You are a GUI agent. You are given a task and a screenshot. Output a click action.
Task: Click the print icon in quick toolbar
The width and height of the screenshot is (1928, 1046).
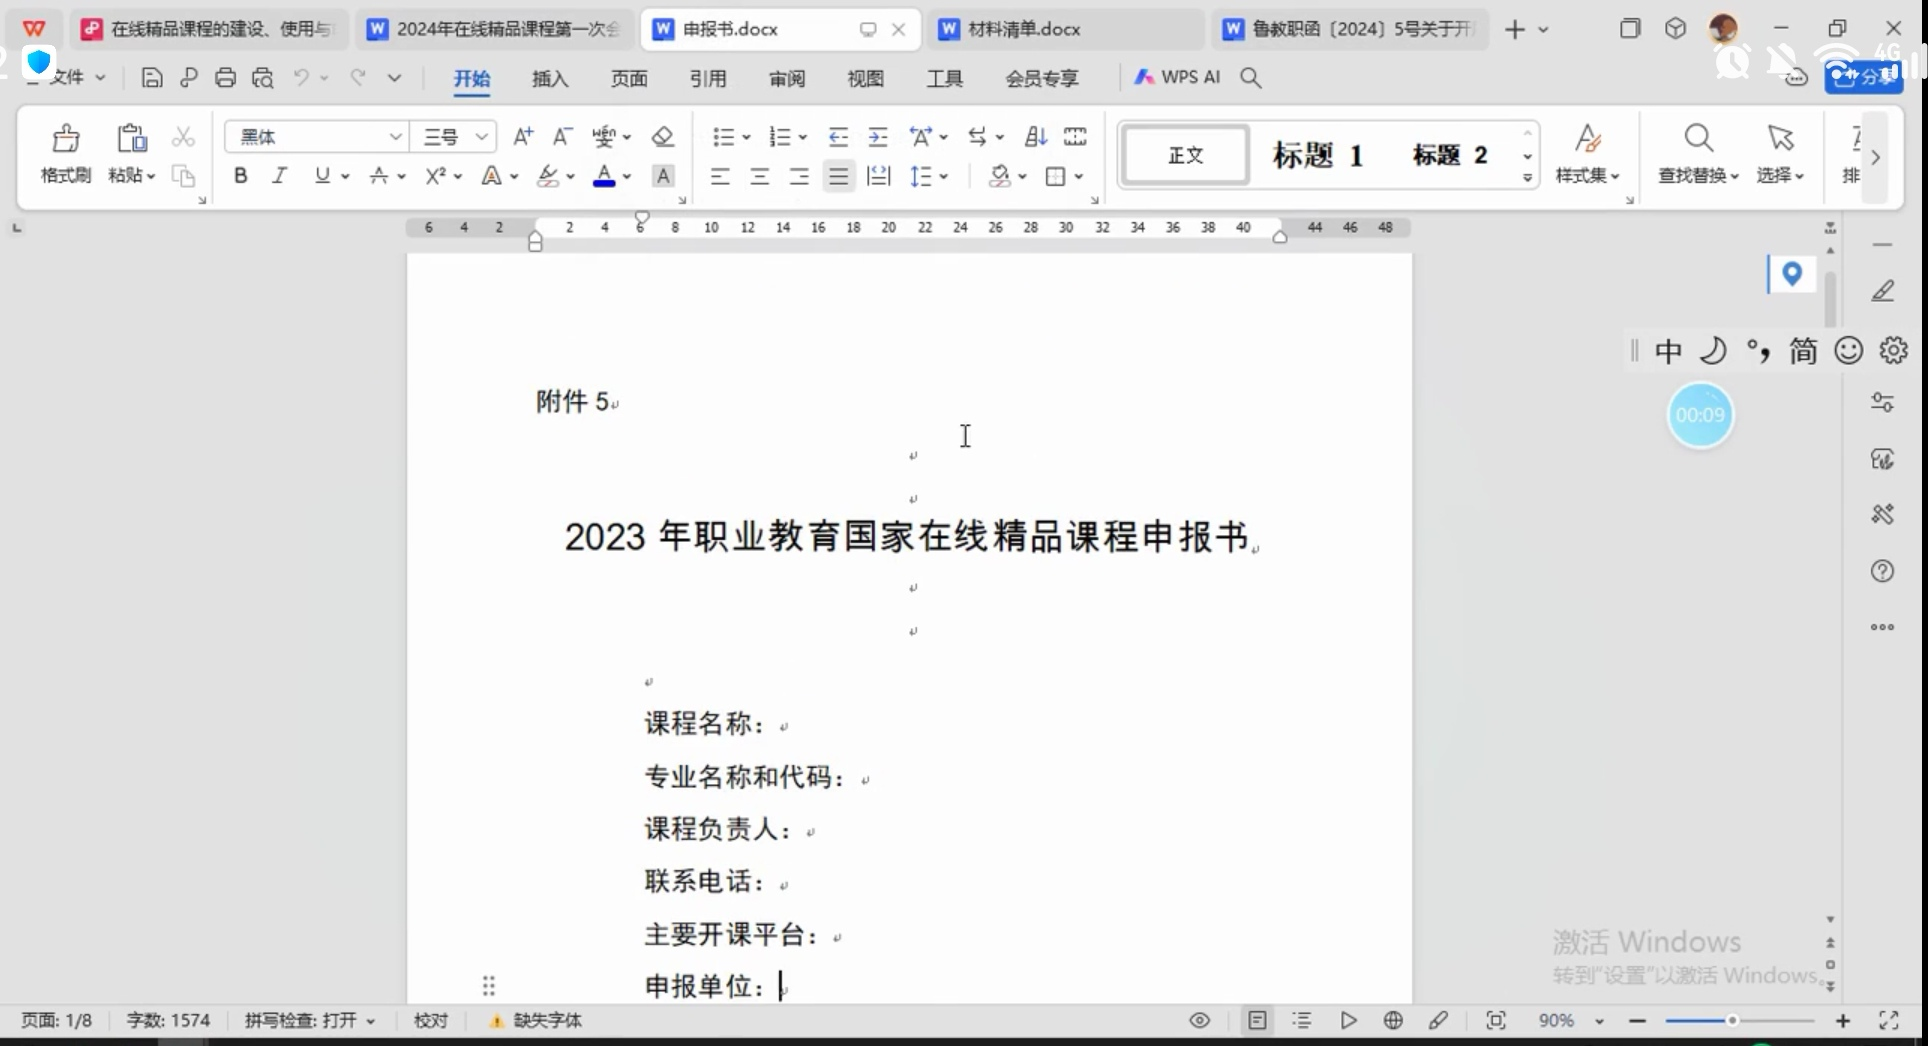pos(226,78)
